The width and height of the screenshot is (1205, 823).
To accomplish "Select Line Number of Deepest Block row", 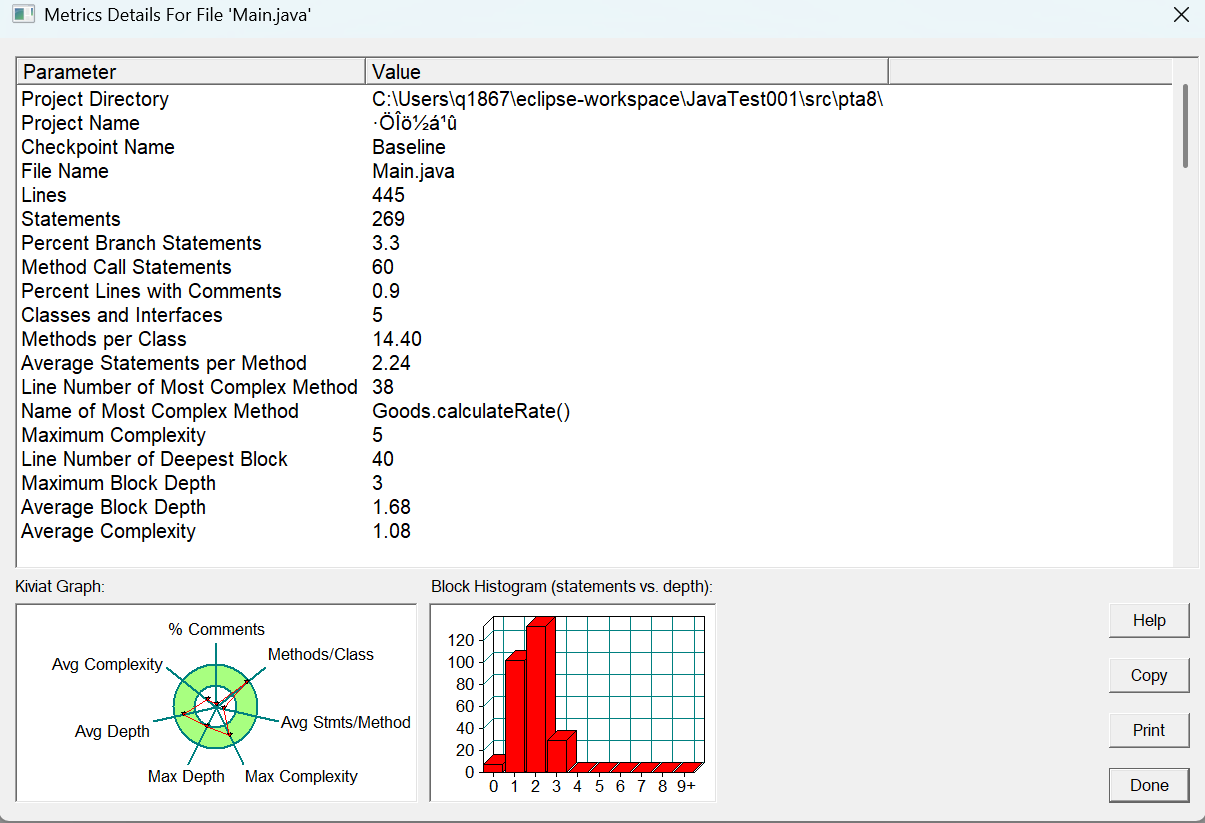I will pyautogui.click(x=595, y=459).
